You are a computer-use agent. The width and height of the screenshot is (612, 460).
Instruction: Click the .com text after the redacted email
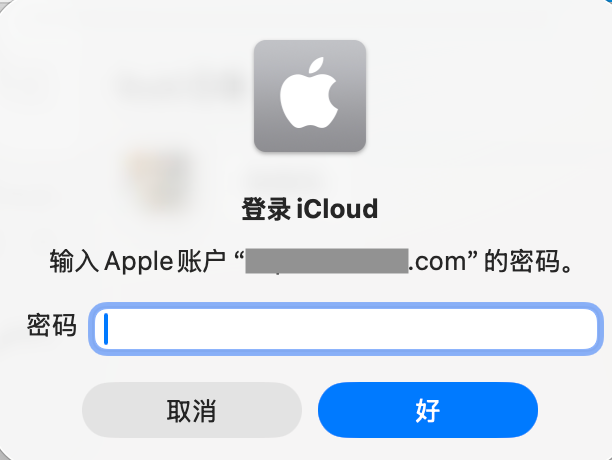tap(437, 261)
